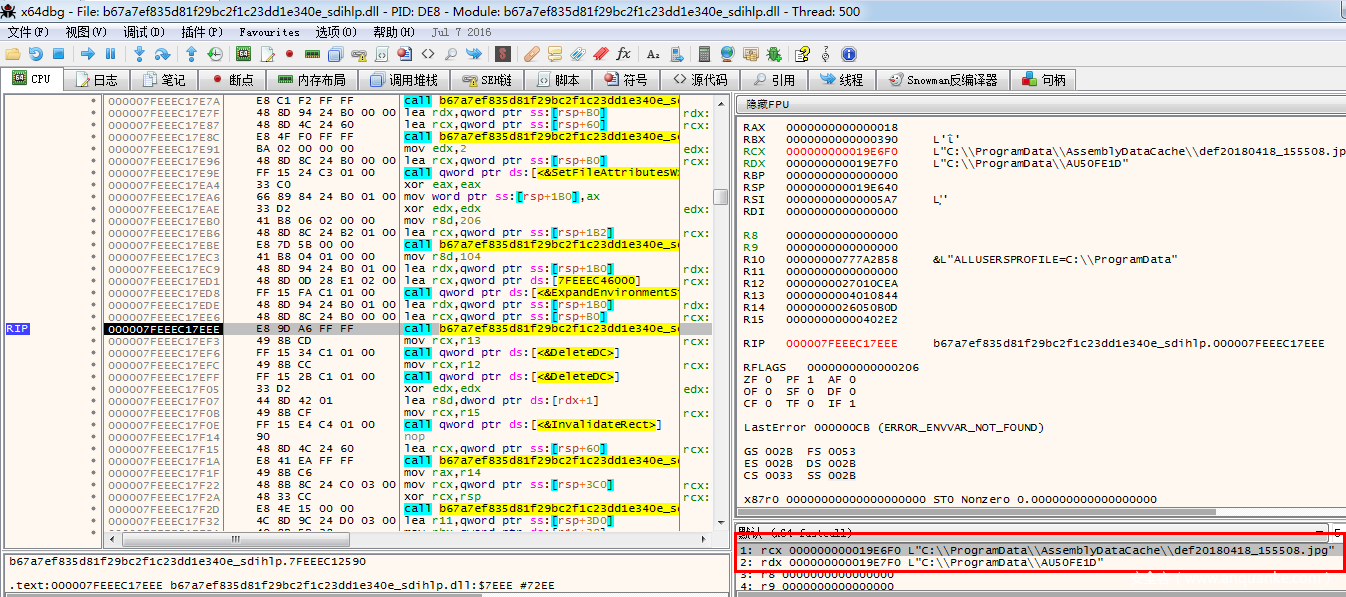Click the step over icon
The width and height of the screenshot is (1346, 597).
162,54
